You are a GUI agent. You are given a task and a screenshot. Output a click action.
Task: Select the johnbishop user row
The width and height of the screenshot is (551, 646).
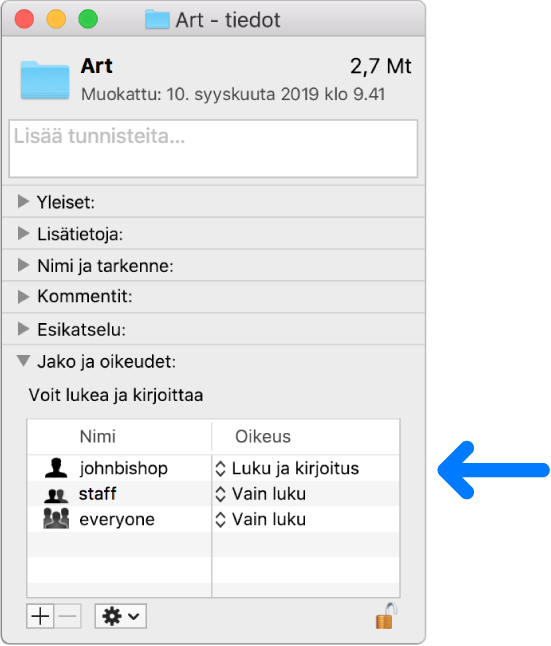click(213, 468)
